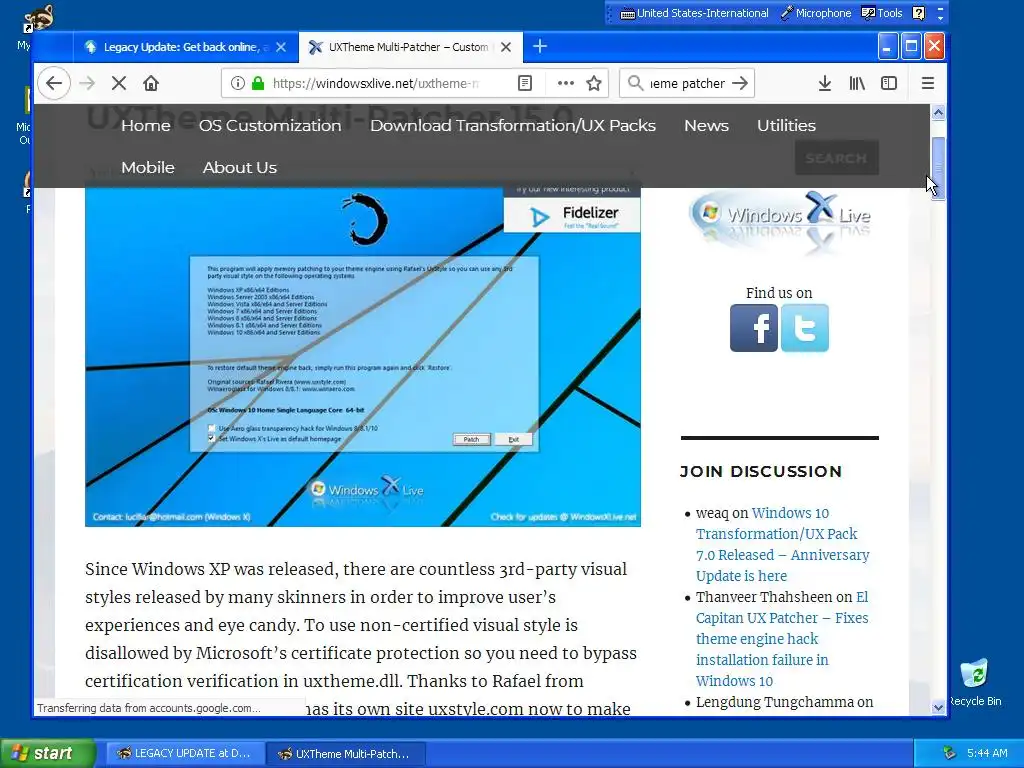The width and height of the screenshot is (1024, 768).
Task: Open Microphone in language bar
Action: pos(816,13)
